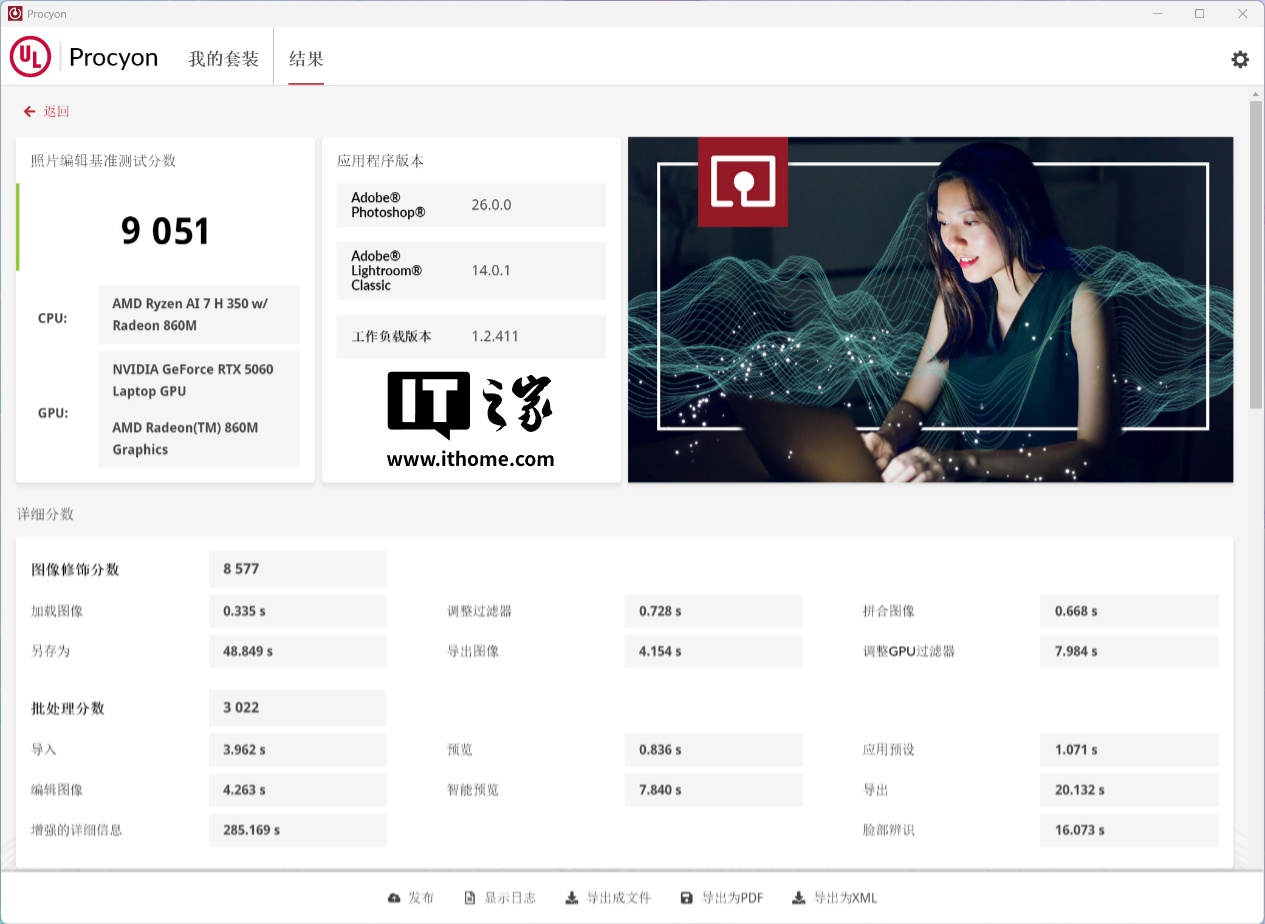Click the 批处理分数 value 3 022
The width and height of the screenshot is (1265, 924).
pos(297,708)
